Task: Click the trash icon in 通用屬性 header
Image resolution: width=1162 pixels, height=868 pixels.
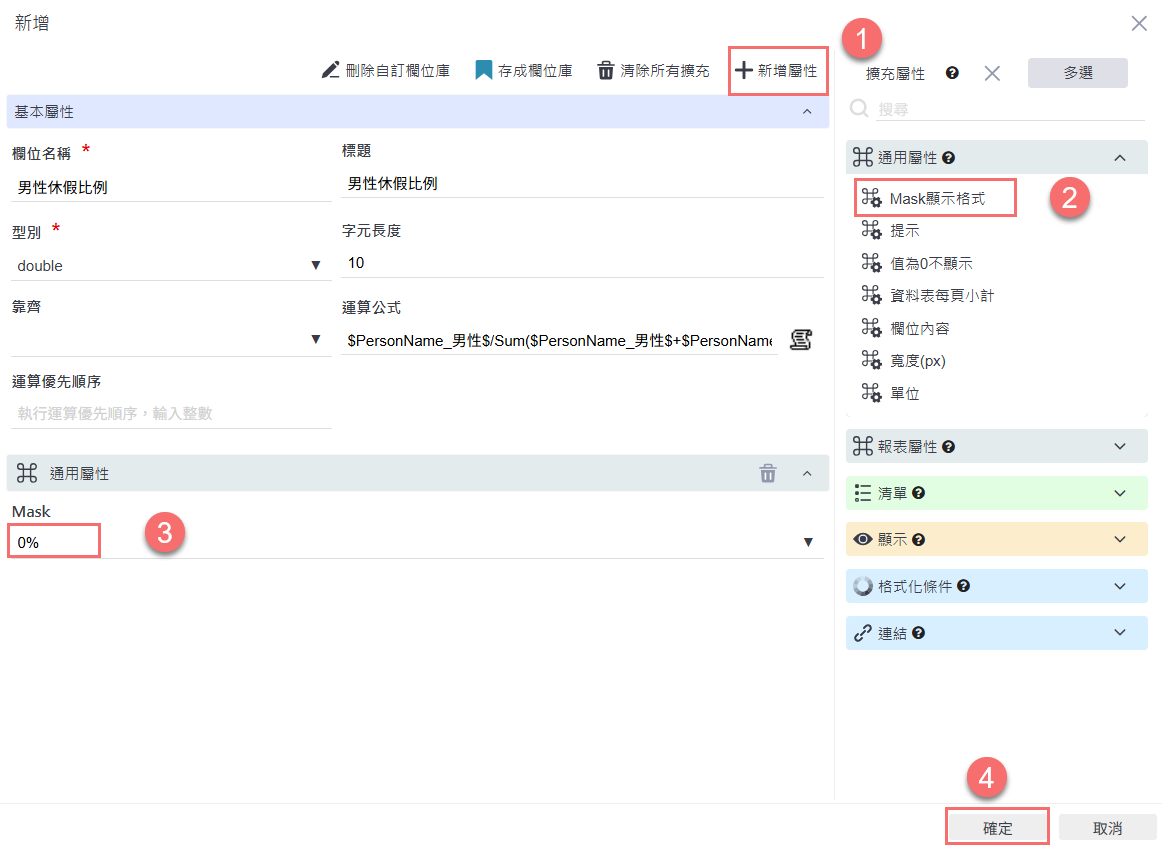Action: coord(767,474)
